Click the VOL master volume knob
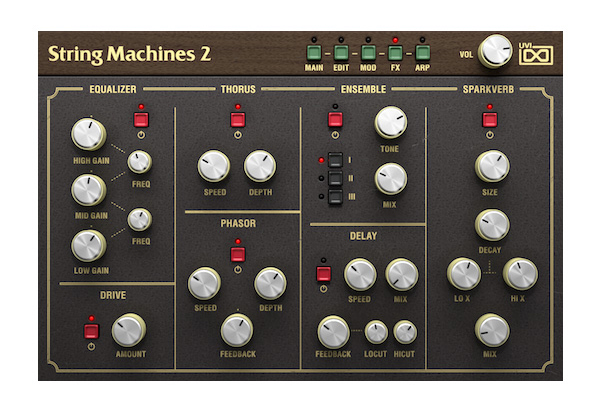Image resolution: width=600 pixels, height=418 pixels. [x=496, y=51]
